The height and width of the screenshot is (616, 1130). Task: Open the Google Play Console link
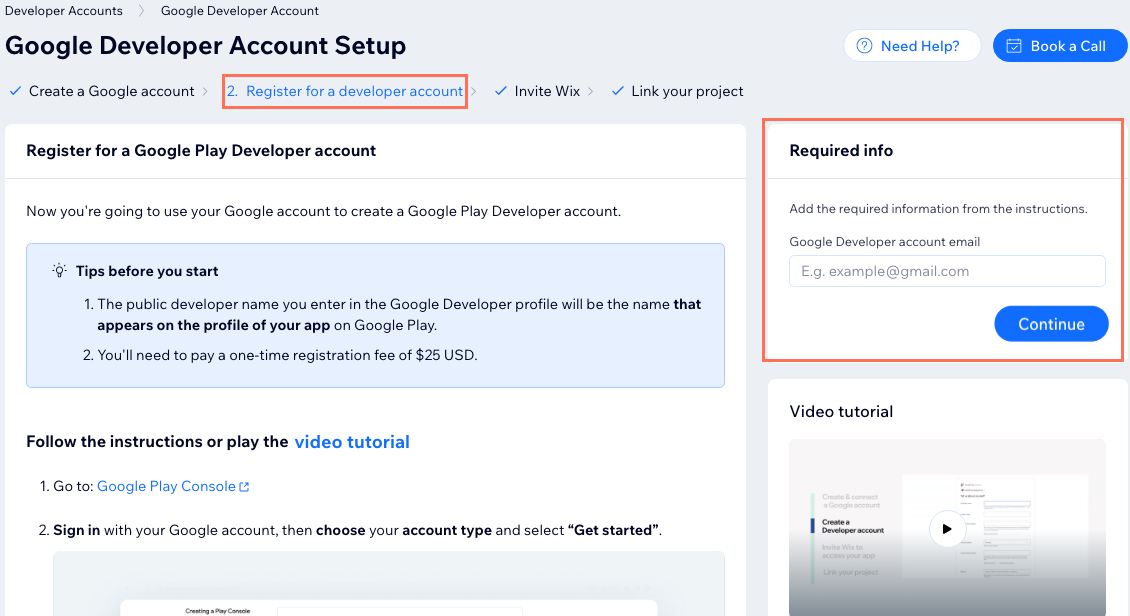point(166,486)
